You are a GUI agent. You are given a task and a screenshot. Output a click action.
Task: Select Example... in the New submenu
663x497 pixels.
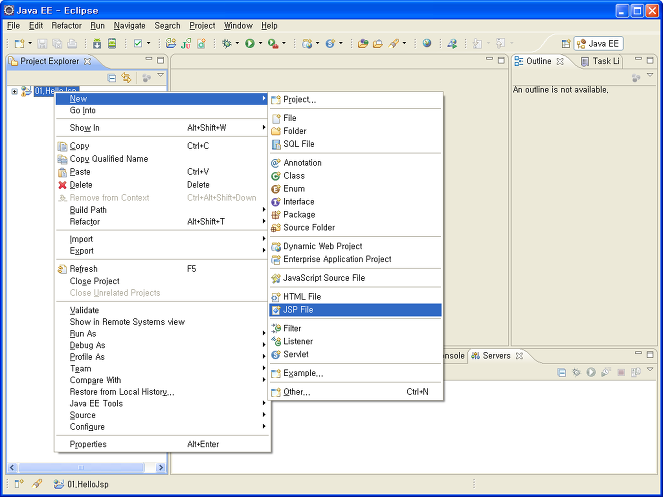(x=356, y=373)
